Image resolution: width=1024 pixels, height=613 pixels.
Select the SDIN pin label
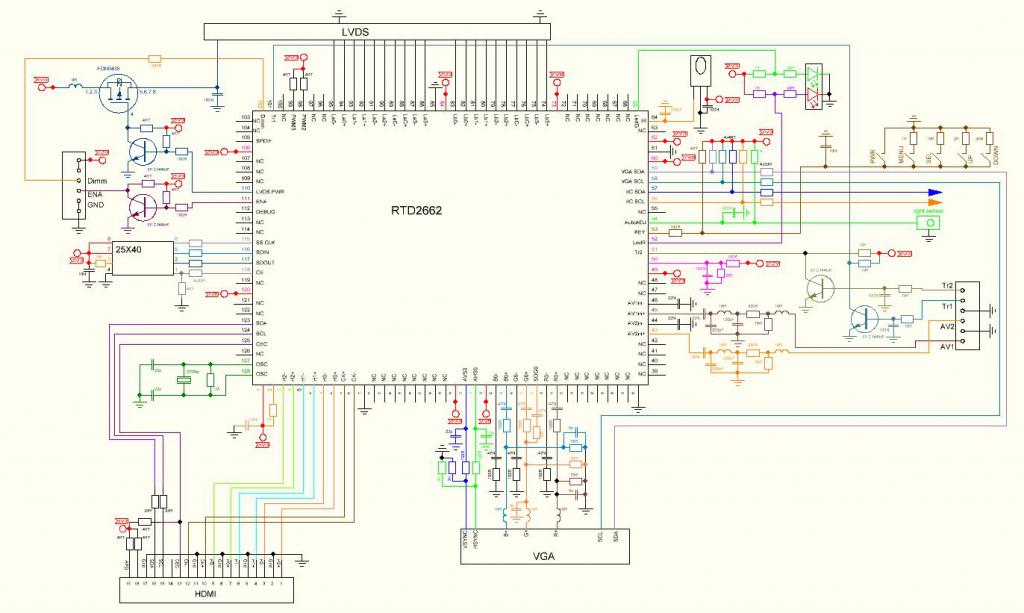(263, 252)
